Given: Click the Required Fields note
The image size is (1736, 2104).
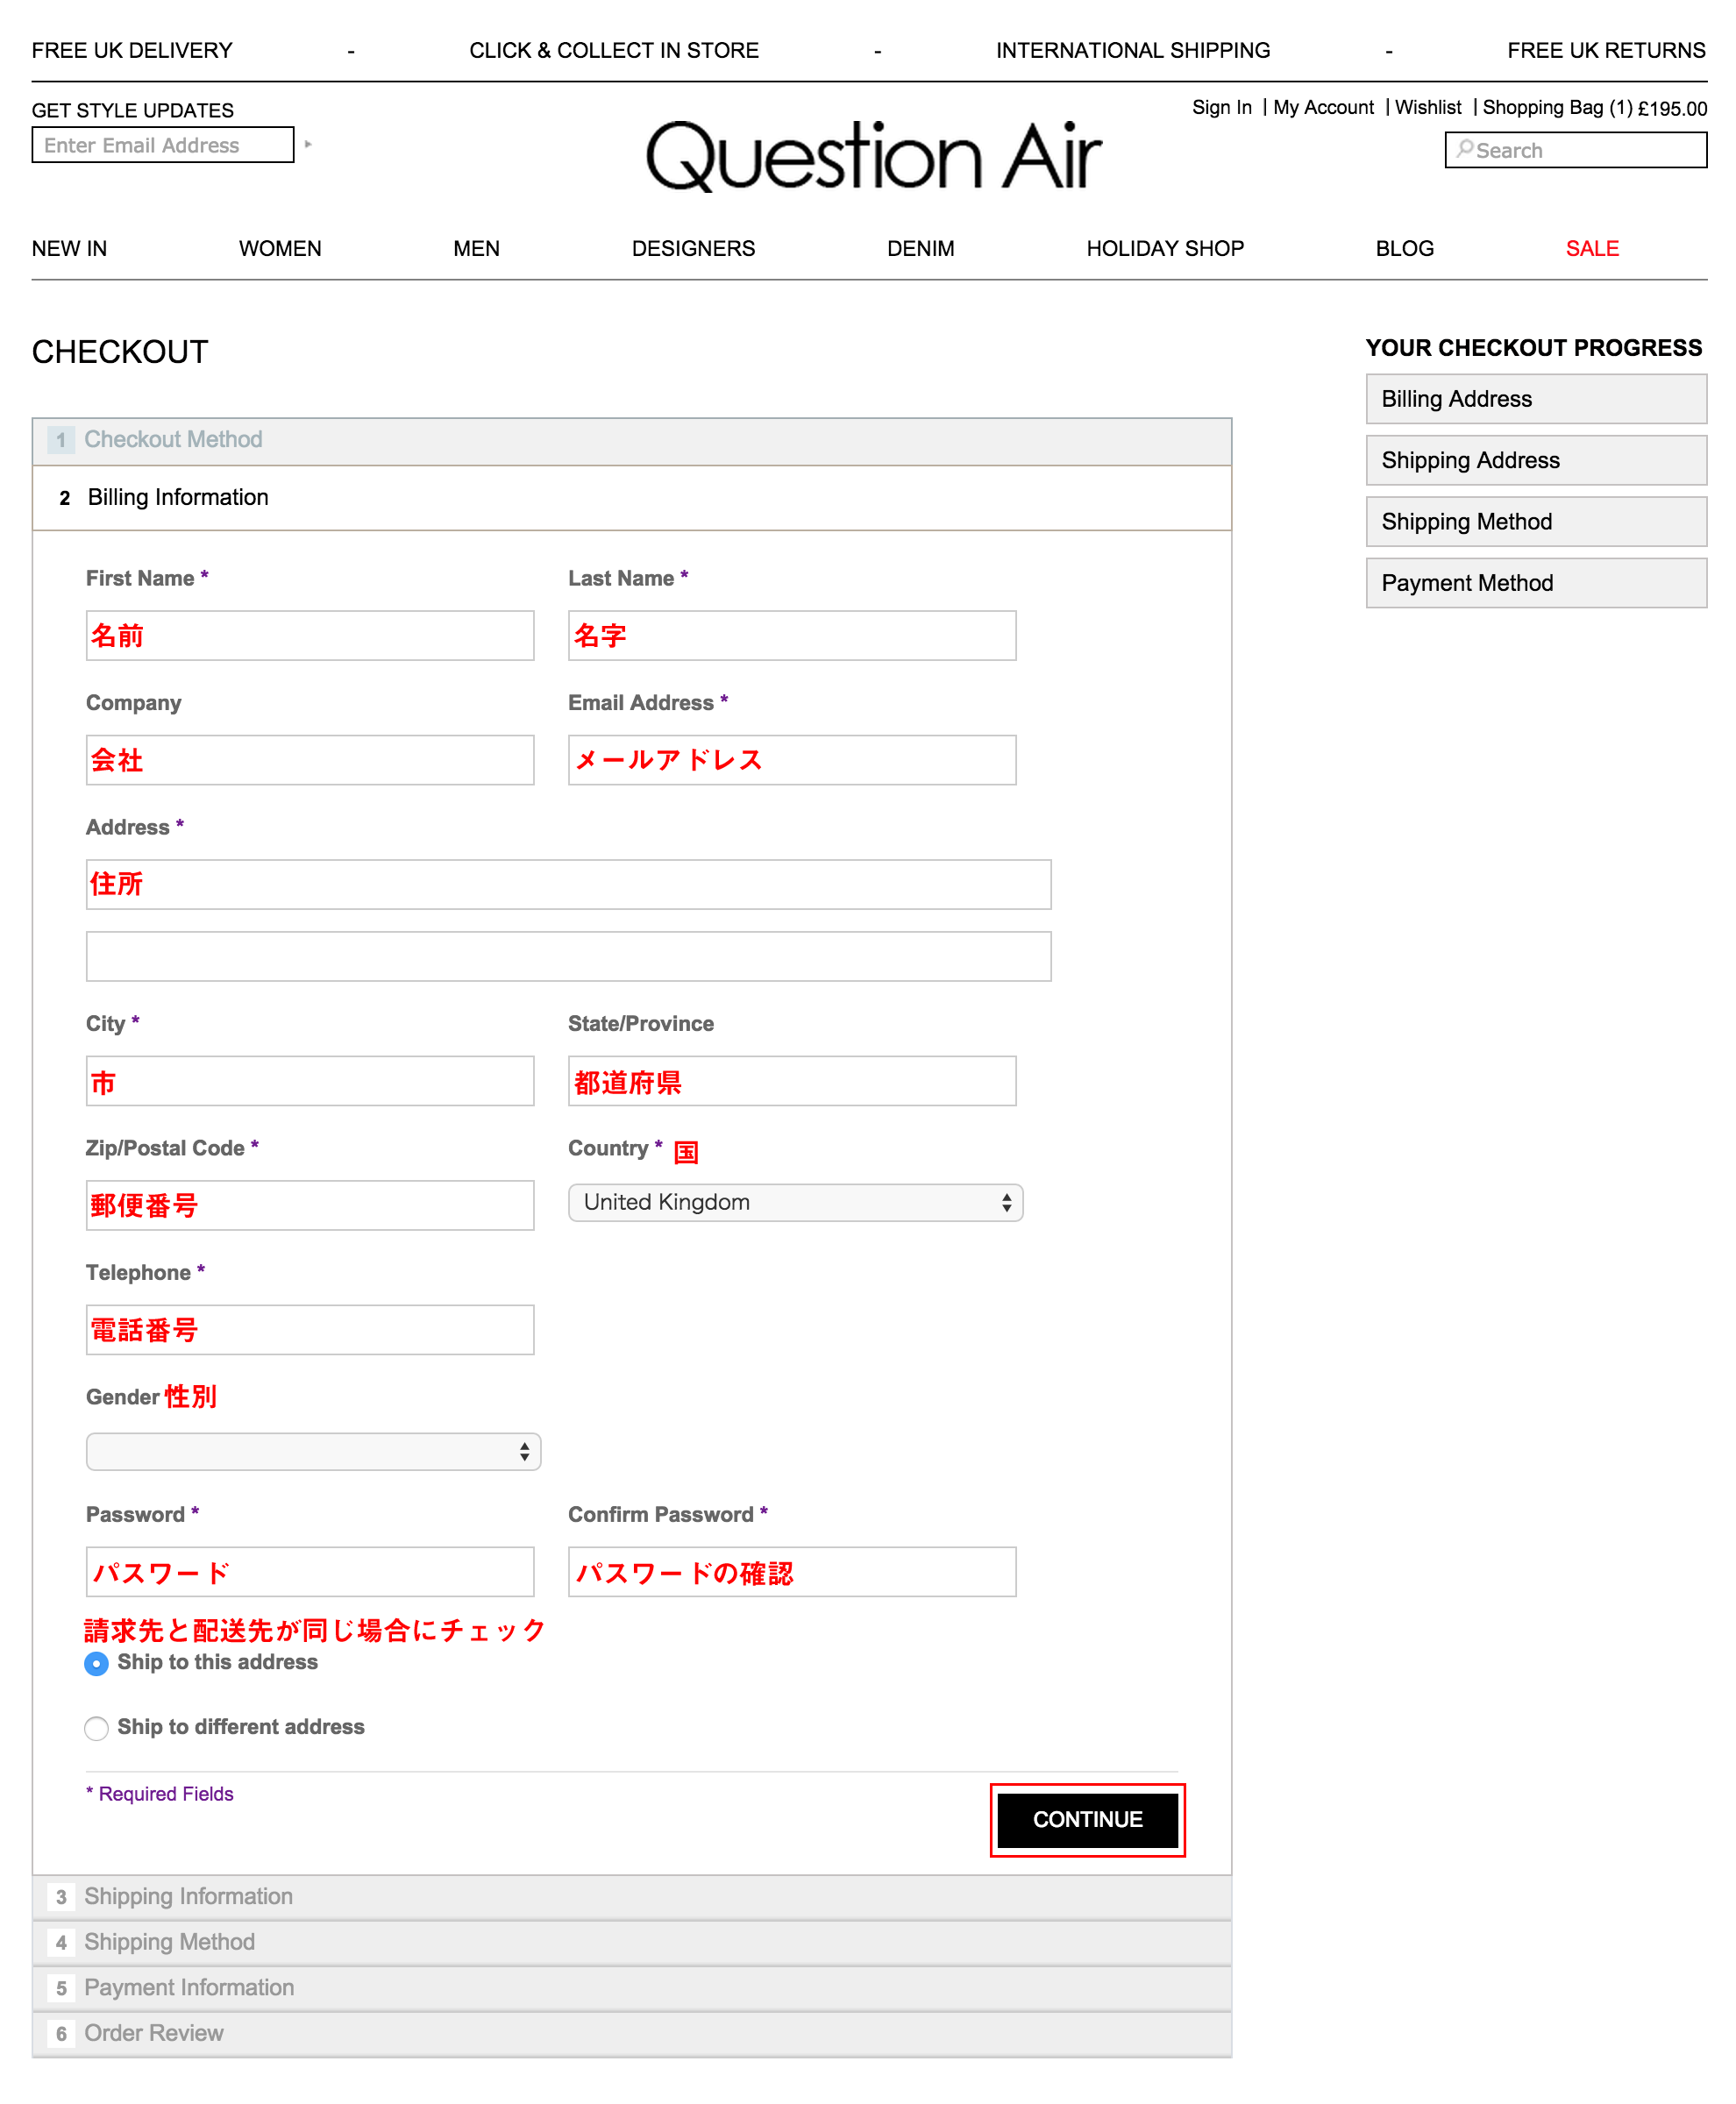Looking at the screenshot, I should click(160, 1794).
